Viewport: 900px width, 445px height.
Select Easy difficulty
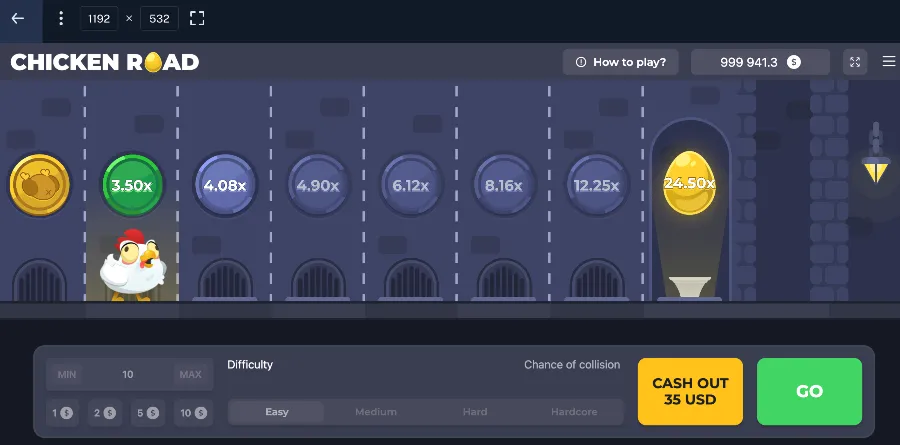[x=277, y=412]
